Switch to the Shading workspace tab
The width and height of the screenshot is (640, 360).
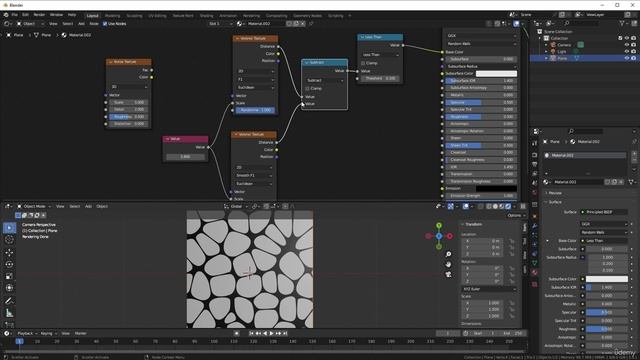click(x=207, y=16)
